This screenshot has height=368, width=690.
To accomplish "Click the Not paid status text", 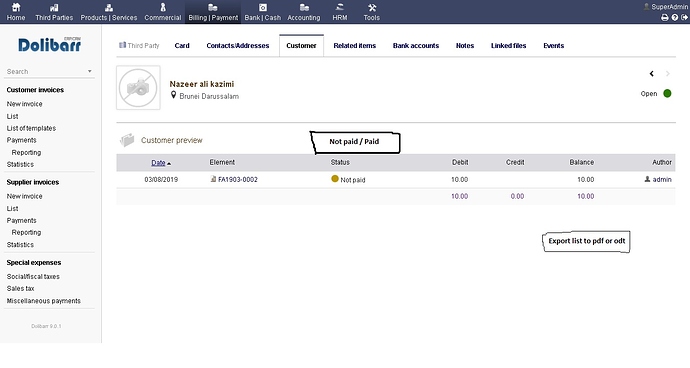I will (x=353, y=180).
